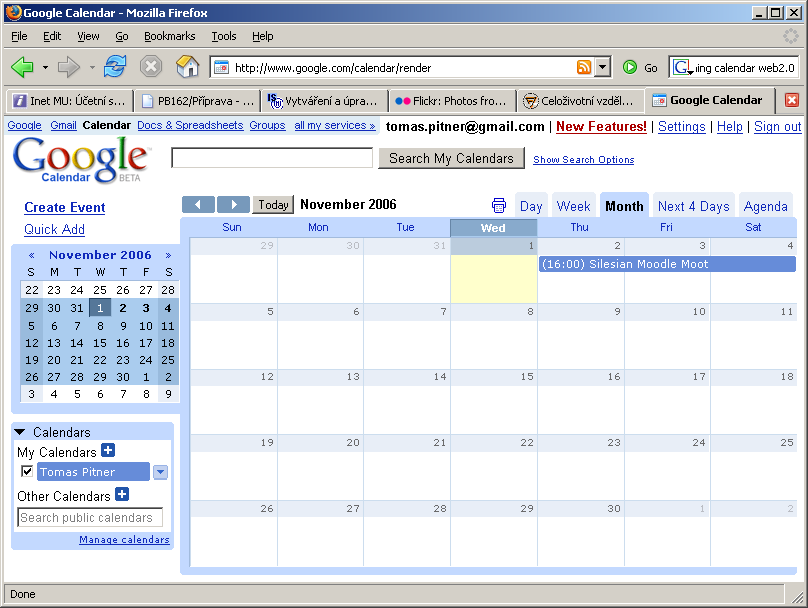Screen dimensions: 808x608
Task: Open the address bar history dropdown
Action: point(602,67)
